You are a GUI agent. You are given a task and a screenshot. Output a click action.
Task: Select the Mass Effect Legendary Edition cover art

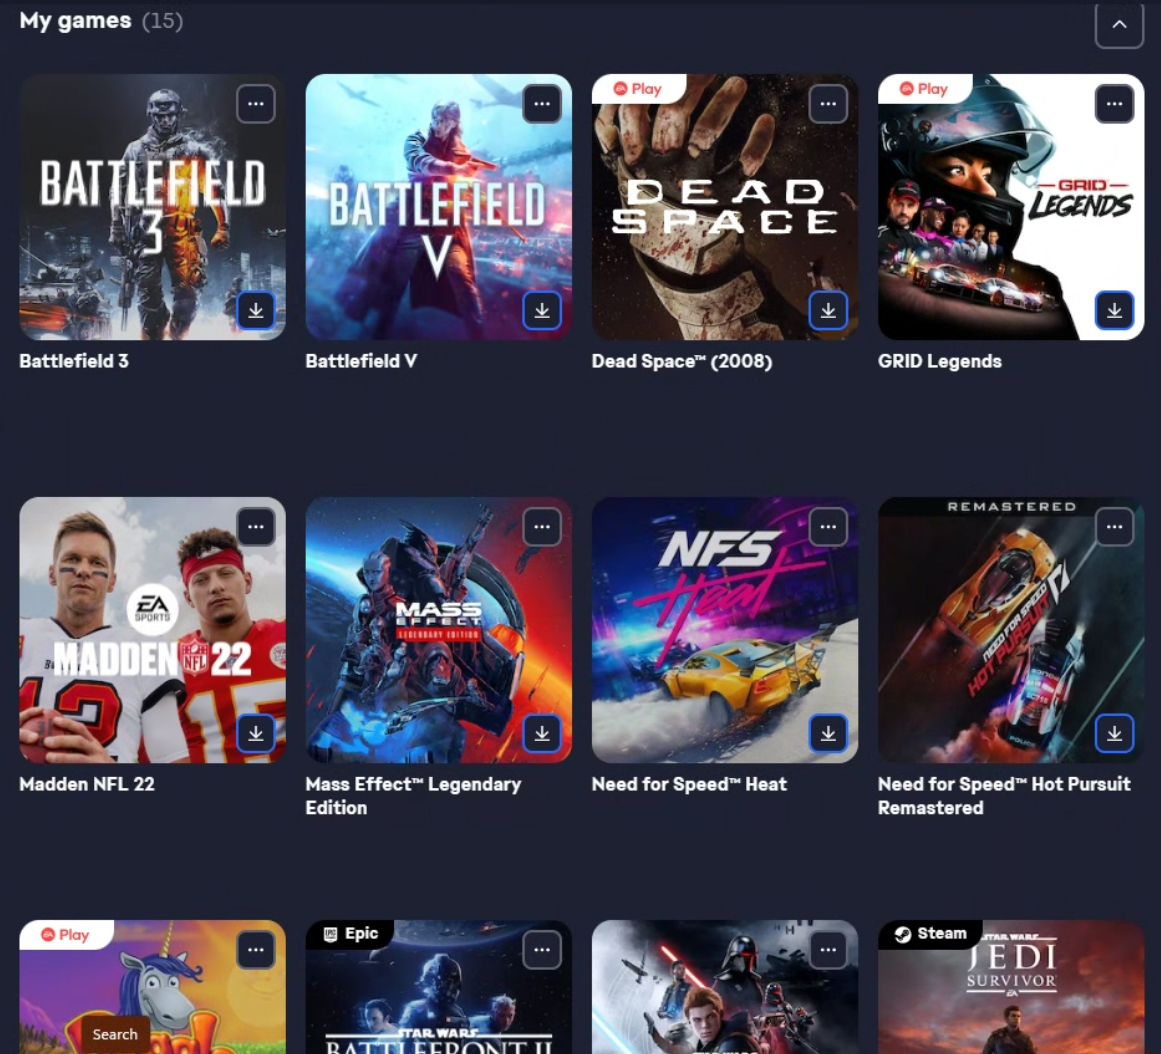[x=438, y=630]
